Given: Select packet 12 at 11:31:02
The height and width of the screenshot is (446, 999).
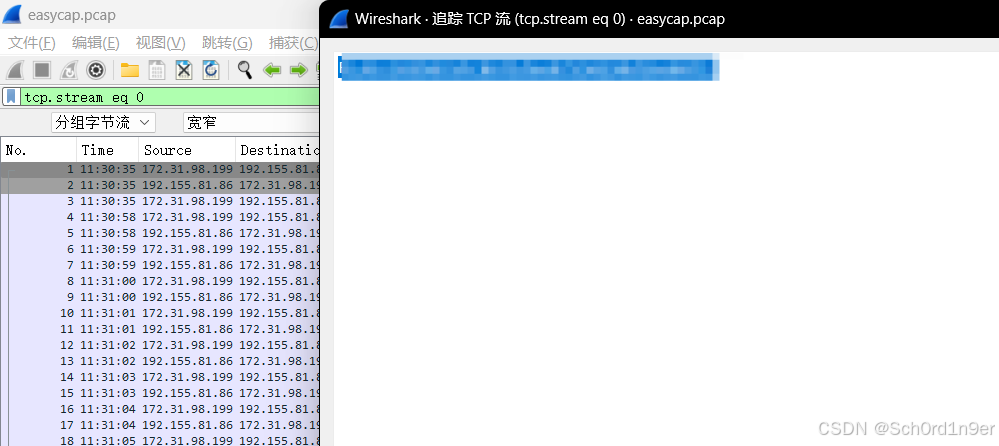Looking at the screenshot, I should [x=160, y=345].
